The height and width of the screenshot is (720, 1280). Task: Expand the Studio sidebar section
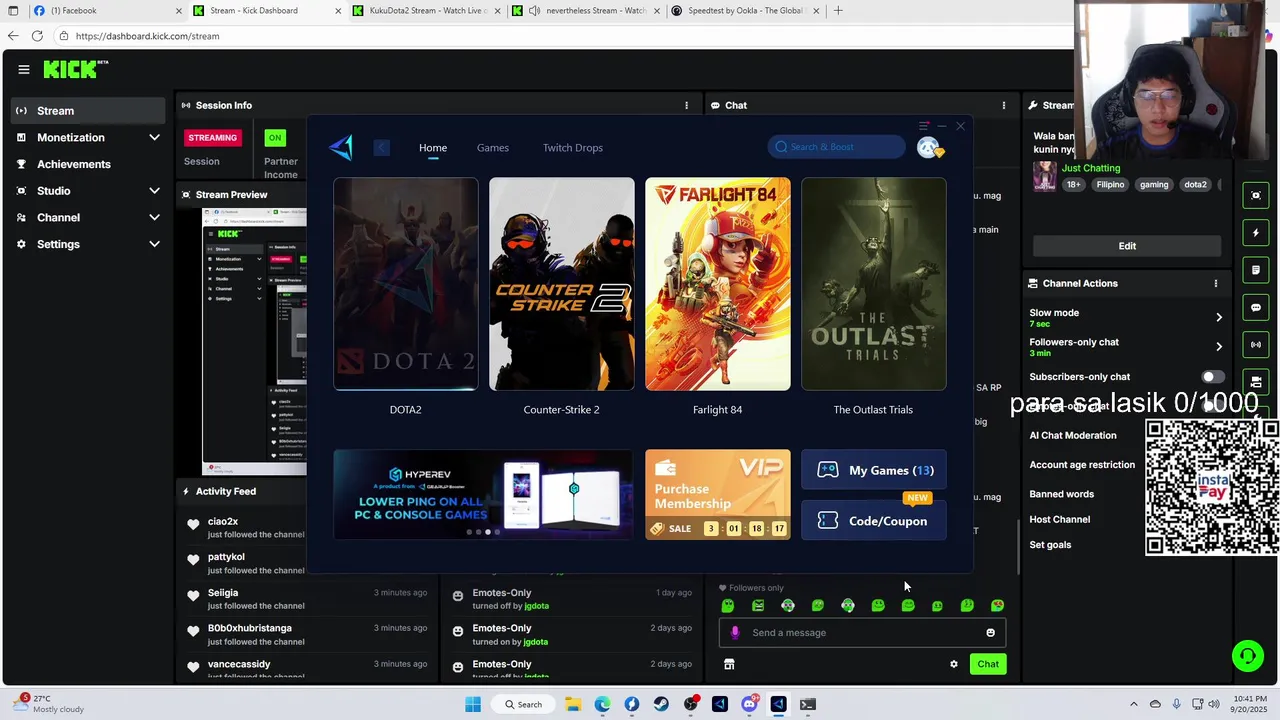click(x=154, y=191)
